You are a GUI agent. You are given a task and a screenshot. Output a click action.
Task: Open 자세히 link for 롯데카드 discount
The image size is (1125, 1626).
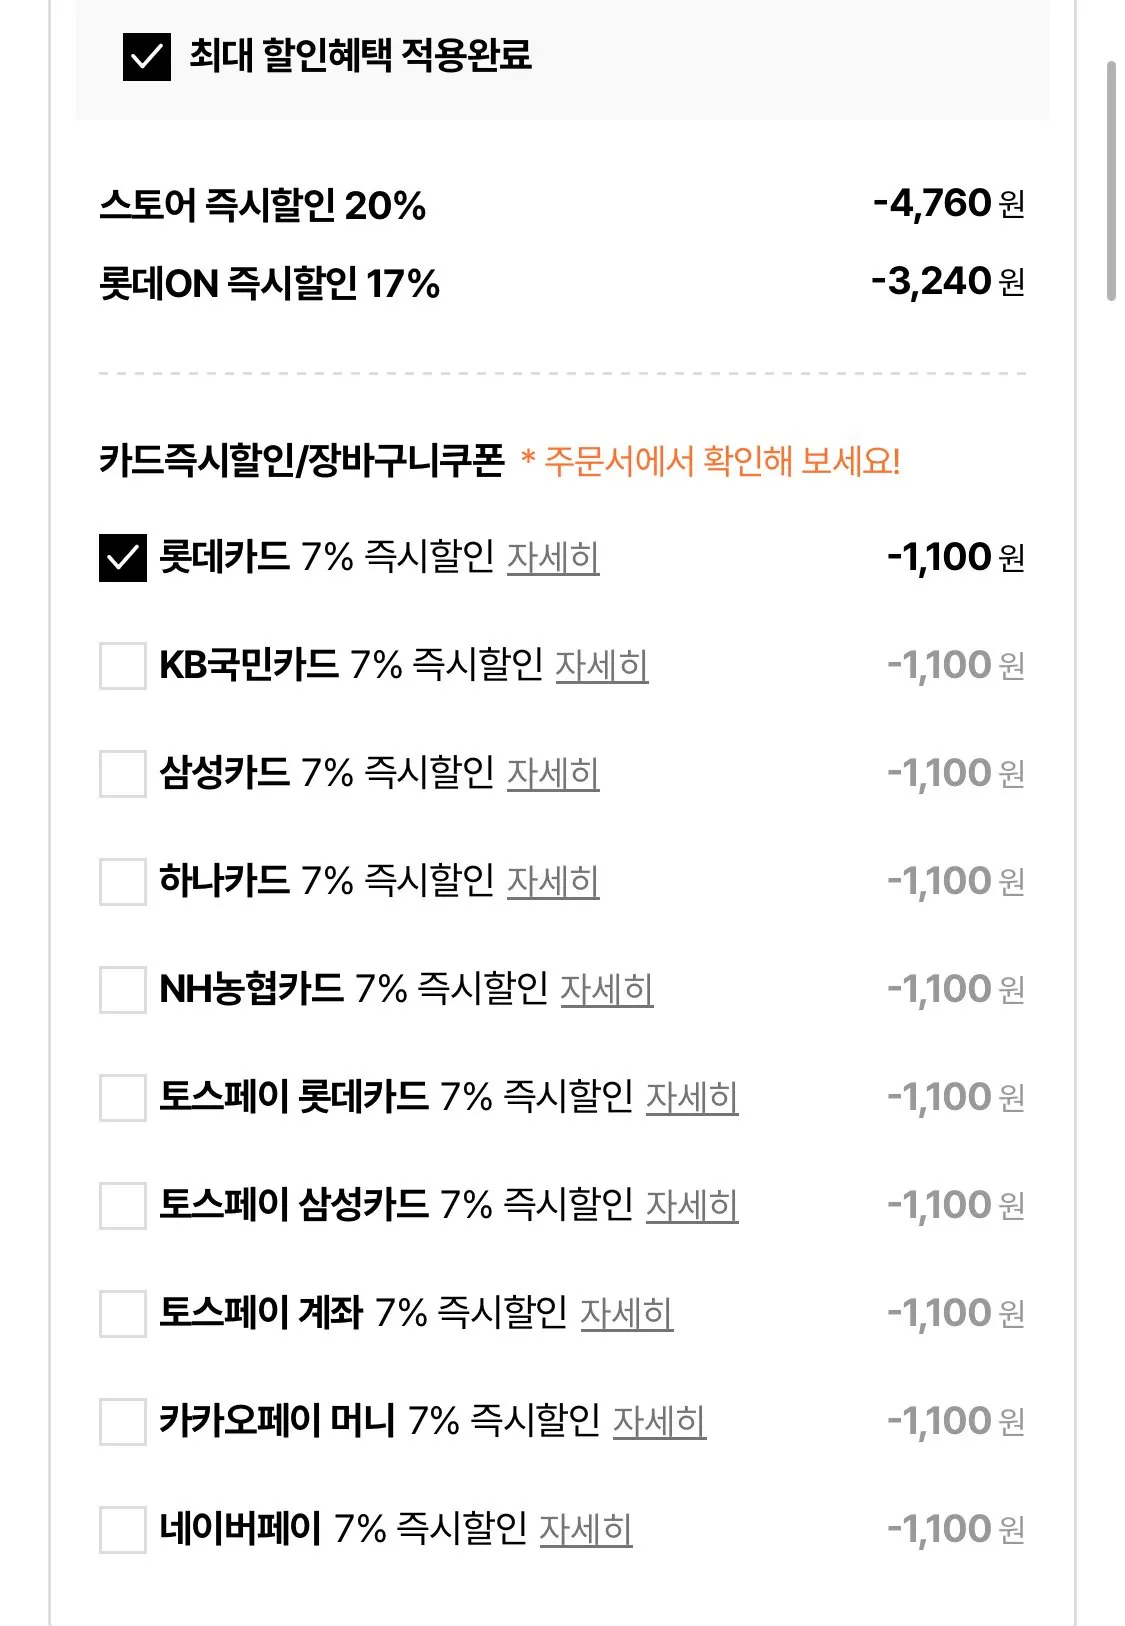tap(553, 557)
